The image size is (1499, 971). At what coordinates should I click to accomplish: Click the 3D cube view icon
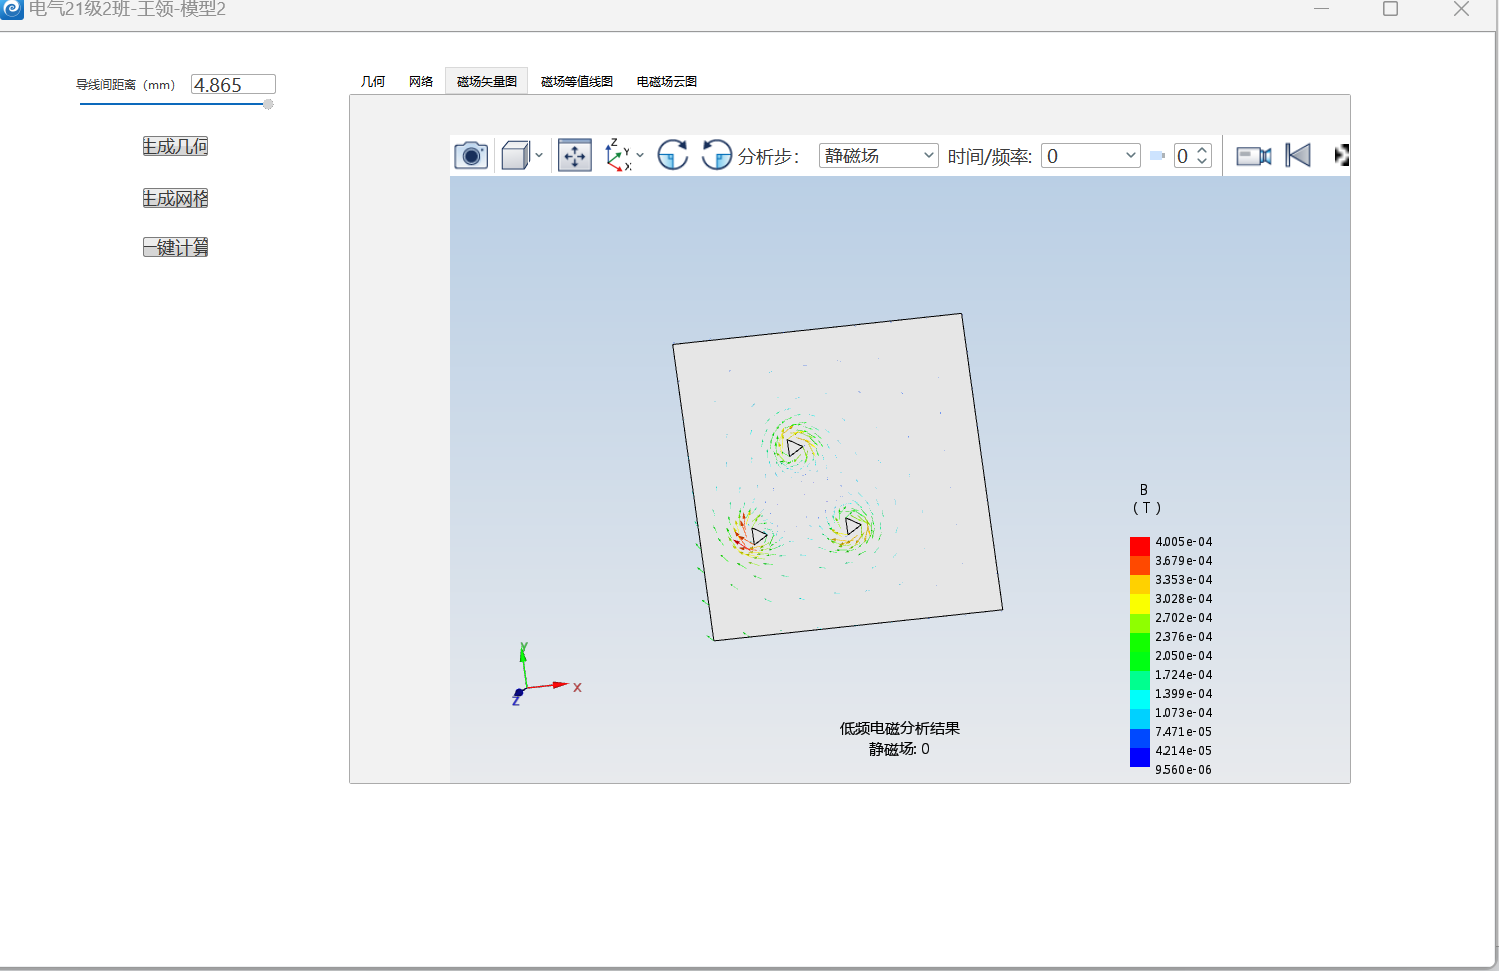point(515,155)
